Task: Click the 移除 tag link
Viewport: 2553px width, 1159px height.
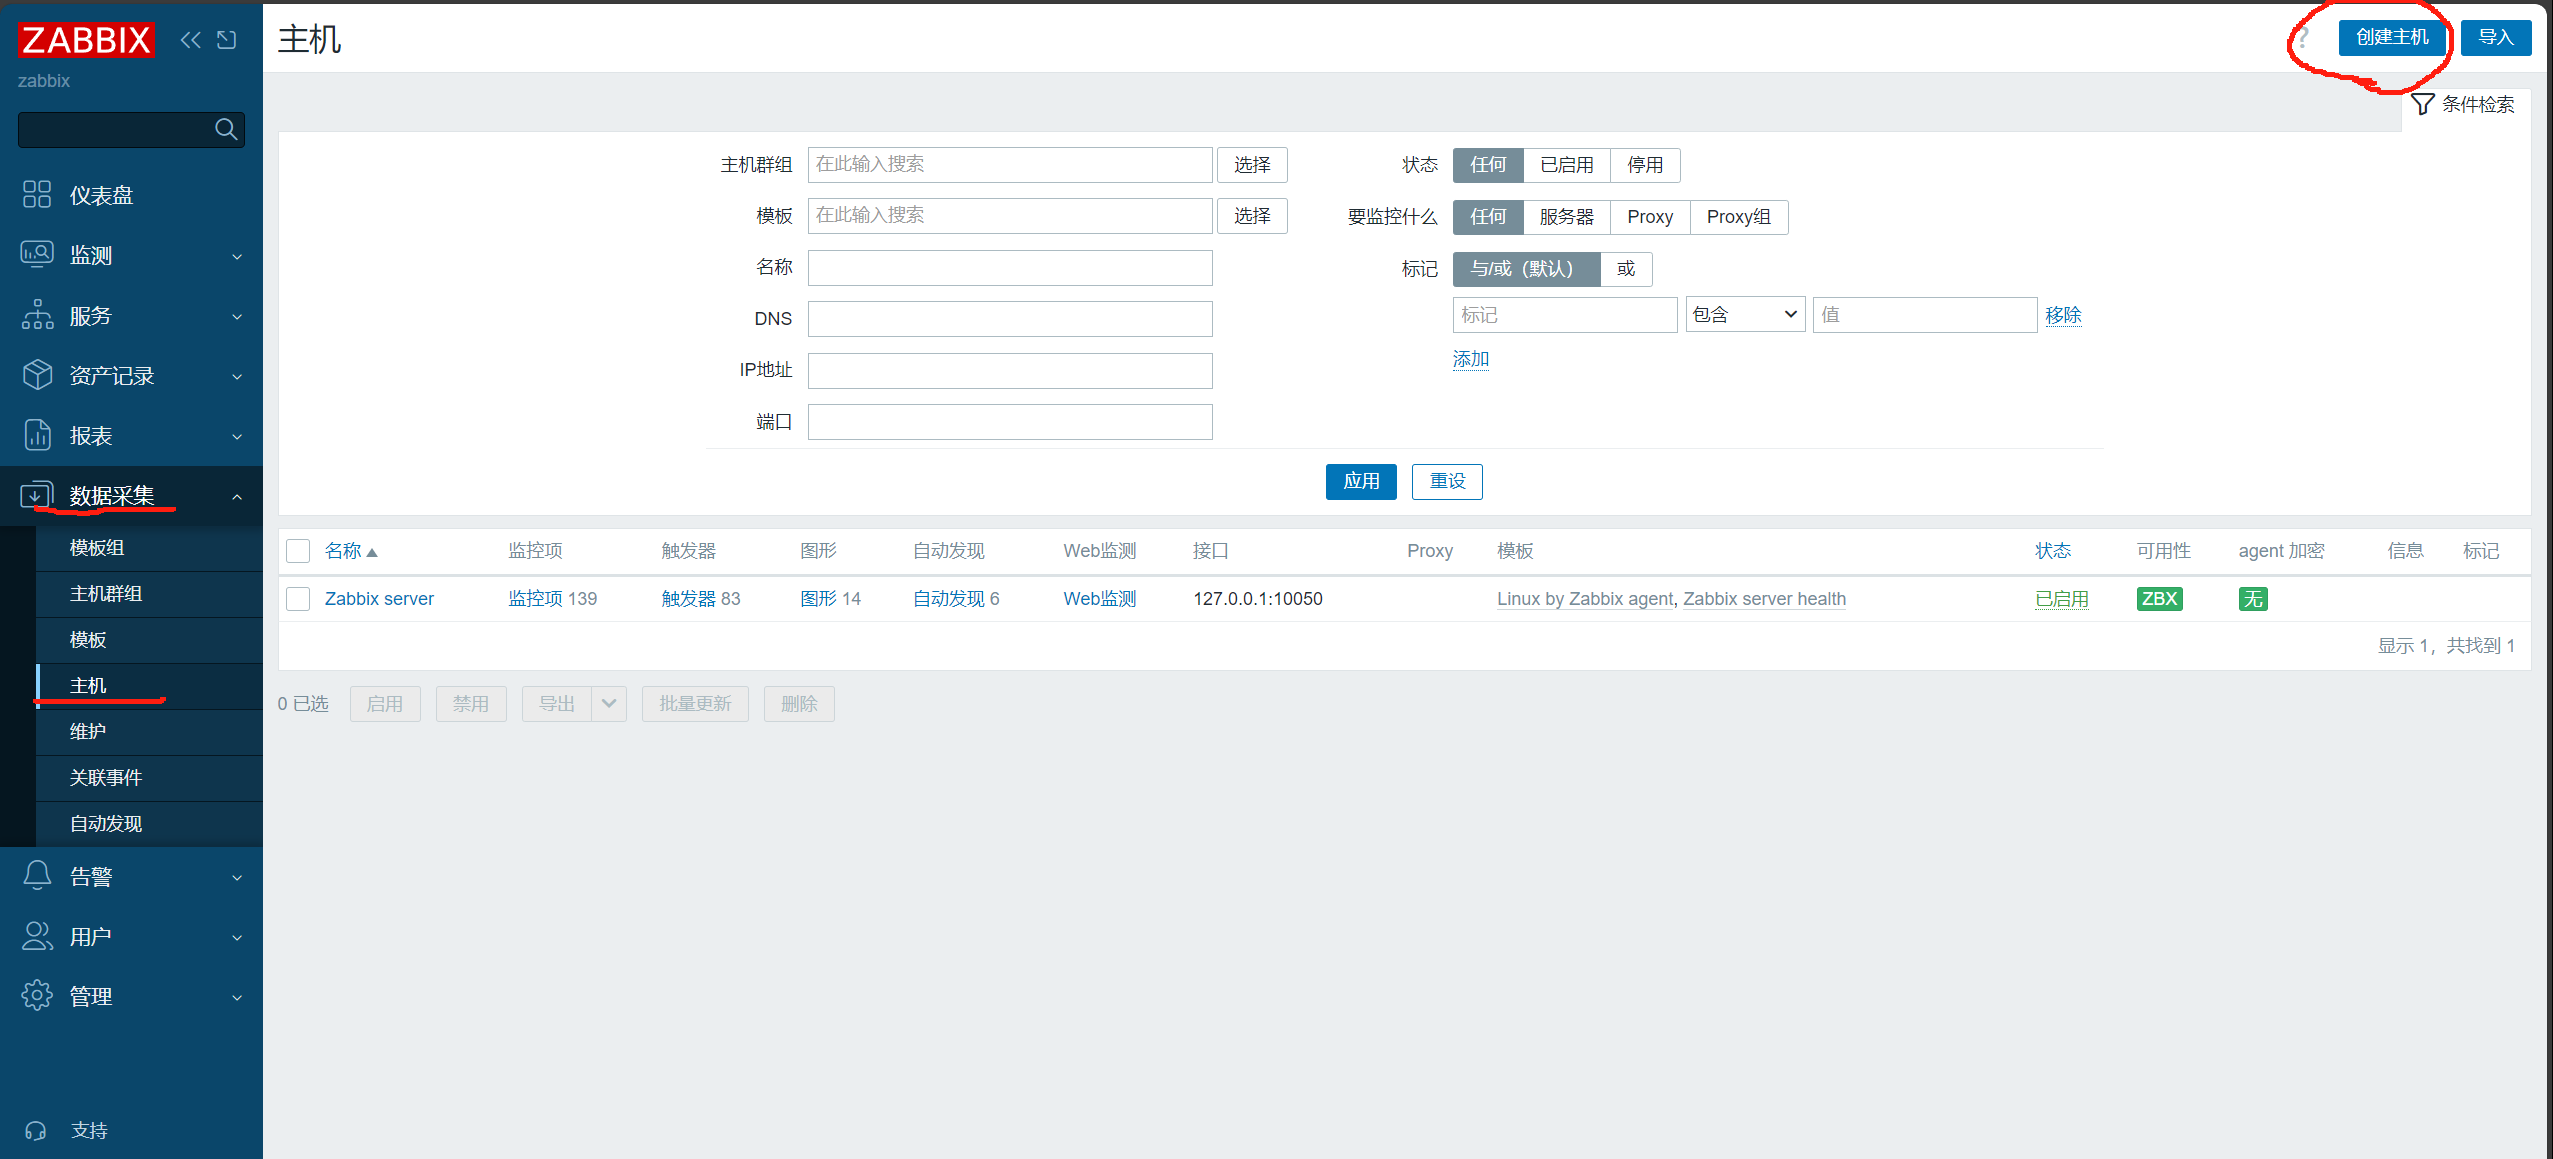Action: pos(2063,315)
